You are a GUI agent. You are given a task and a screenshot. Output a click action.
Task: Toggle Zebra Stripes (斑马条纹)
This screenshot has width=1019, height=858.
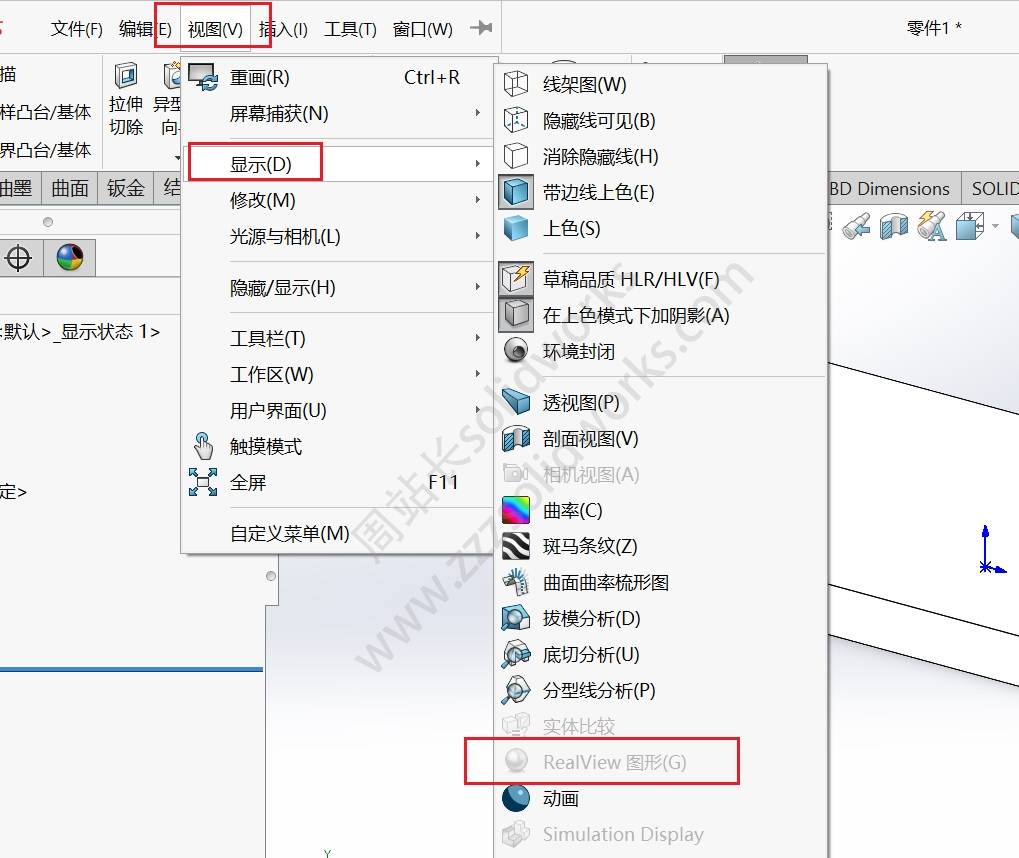coord(660,547)
